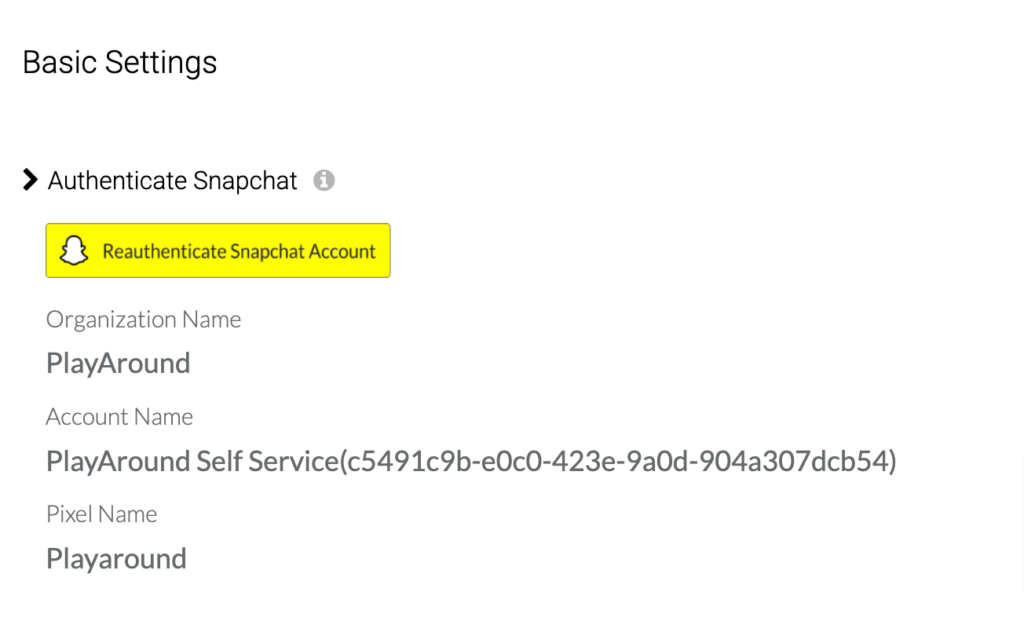Click the account ID starting with c5491c9b

[x=615, y=461]
